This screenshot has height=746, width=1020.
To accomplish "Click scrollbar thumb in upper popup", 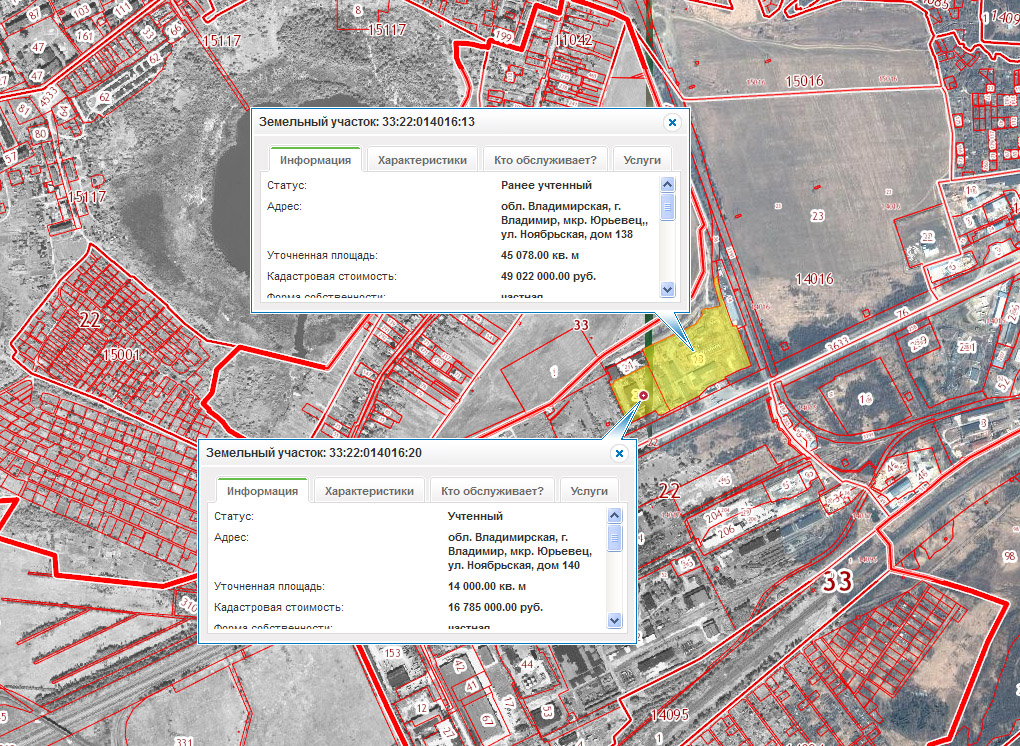I will click(667, 207).
